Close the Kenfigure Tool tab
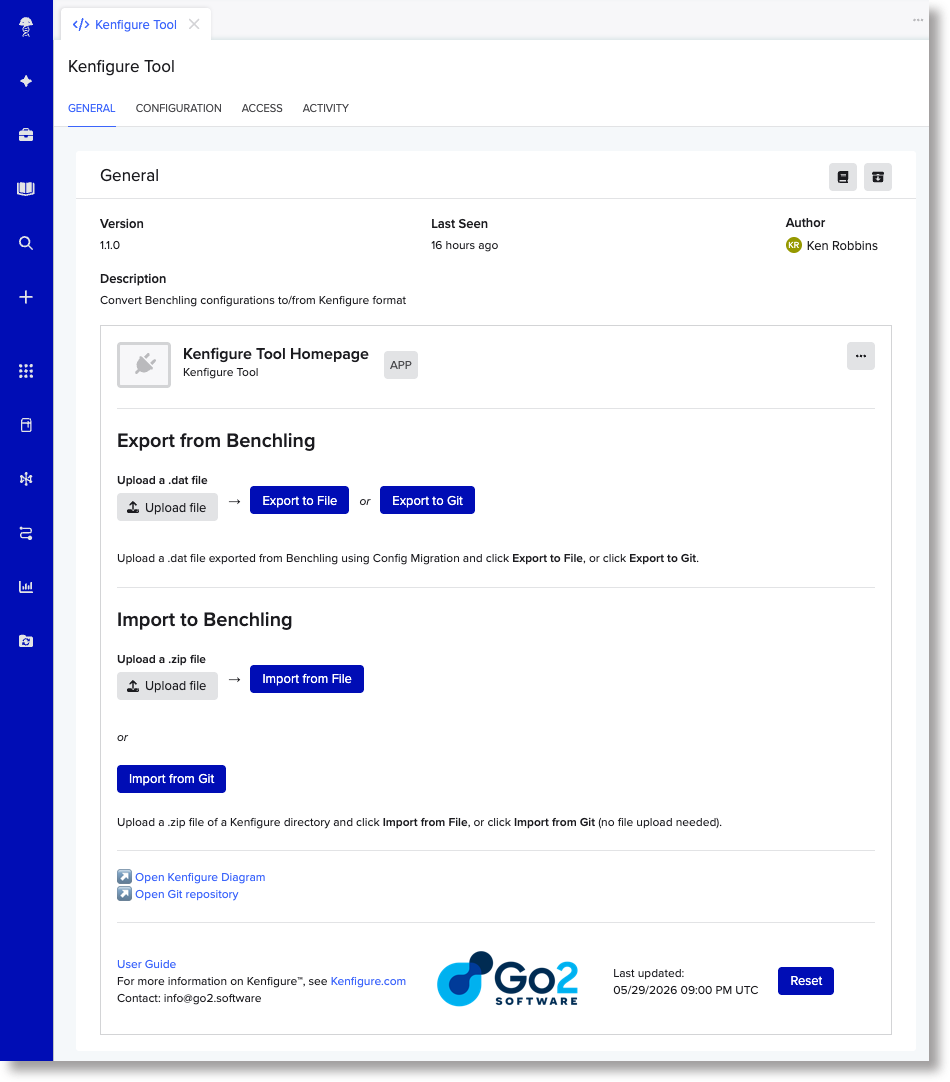 point(195,24)
